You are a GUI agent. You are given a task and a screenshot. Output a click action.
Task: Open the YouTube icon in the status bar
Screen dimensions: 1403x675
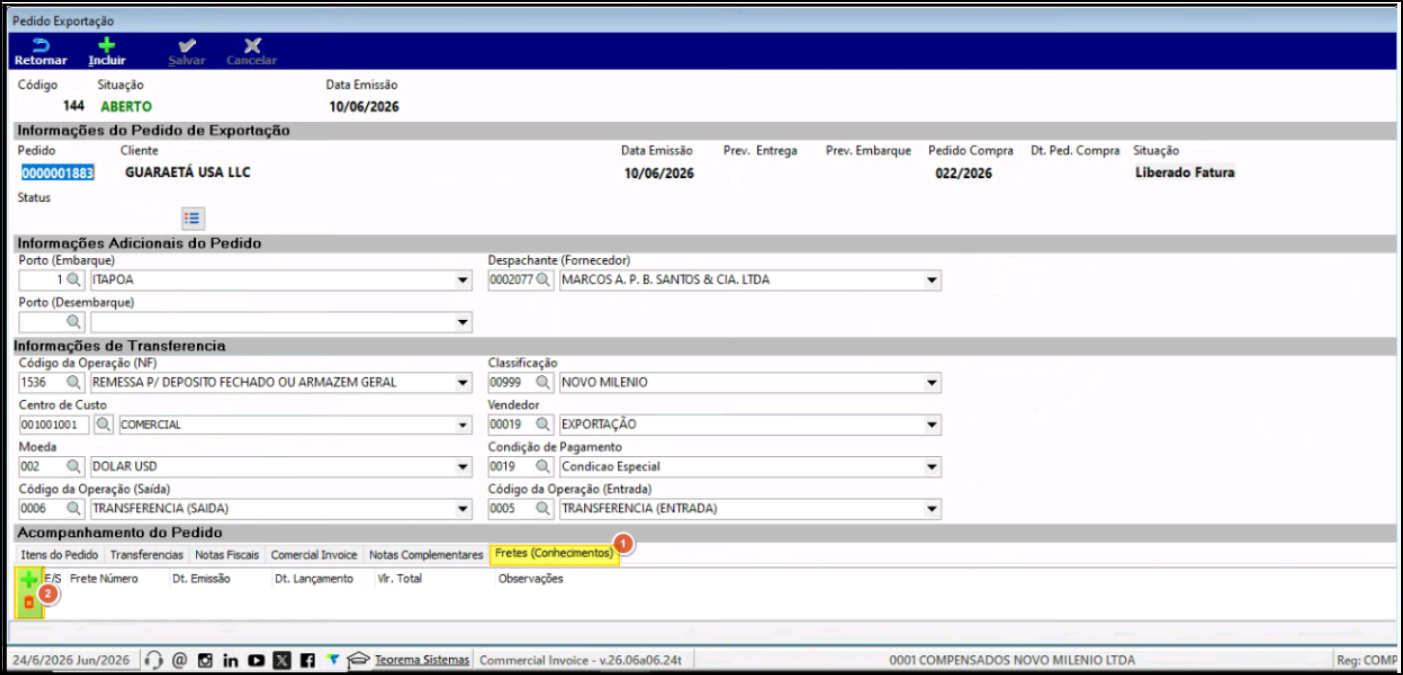click(256, 660)
